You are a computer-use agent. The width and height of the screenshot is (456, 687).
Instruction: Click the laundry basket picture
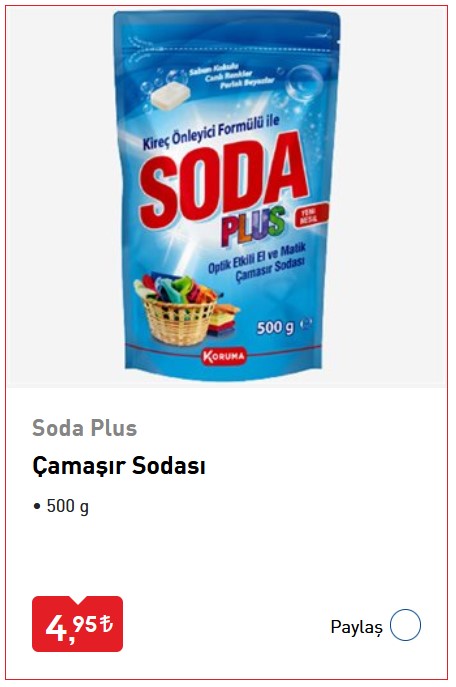[177, 309]
